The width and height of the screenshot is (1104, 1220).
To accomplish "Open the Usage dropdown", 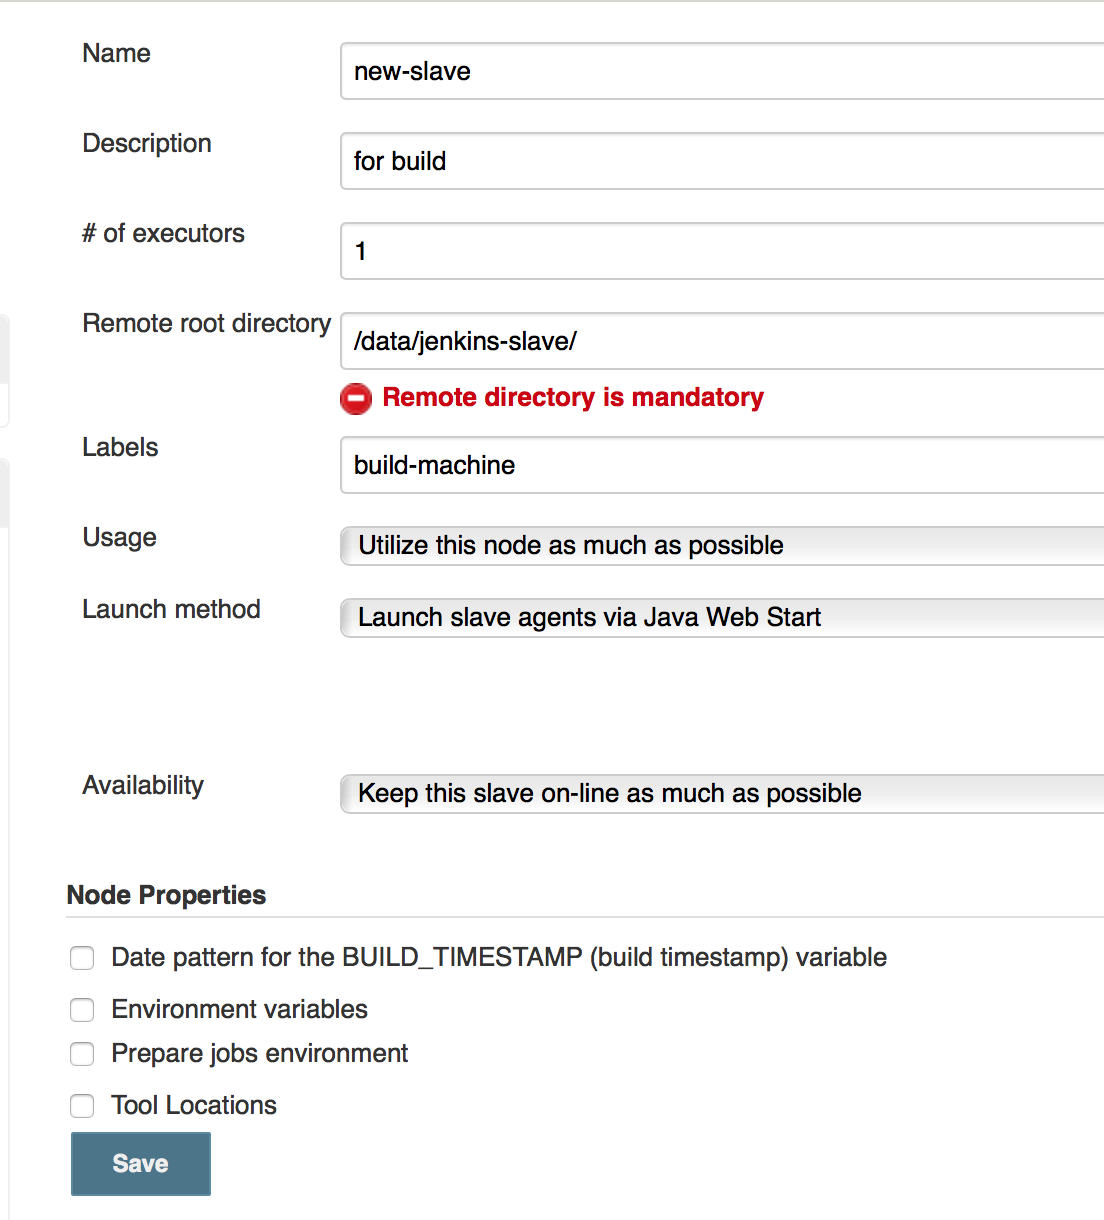I will point(722,546).
